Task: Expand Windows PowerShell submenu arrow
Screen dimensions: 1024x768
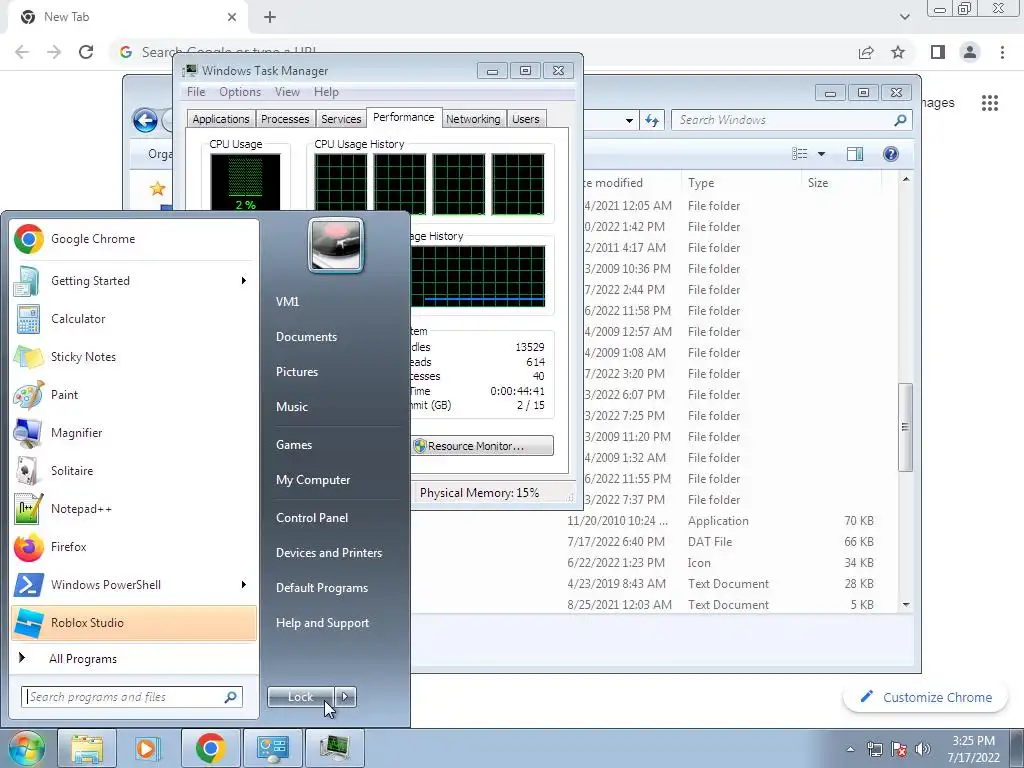Action: pyautogui.click(x=244, y=584)
